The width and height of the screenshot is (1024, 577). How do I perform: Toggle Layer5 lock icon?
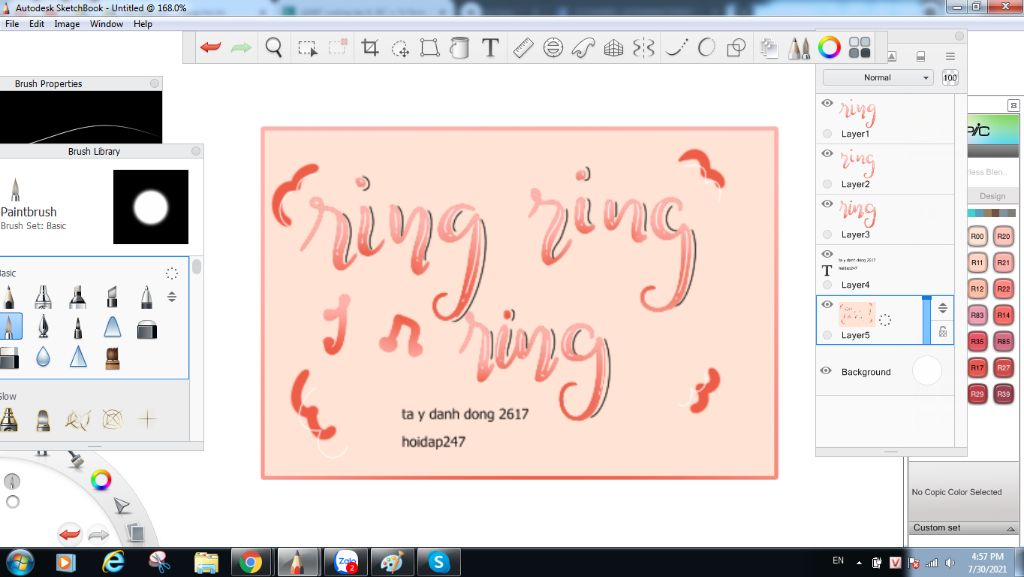point(942,332)
